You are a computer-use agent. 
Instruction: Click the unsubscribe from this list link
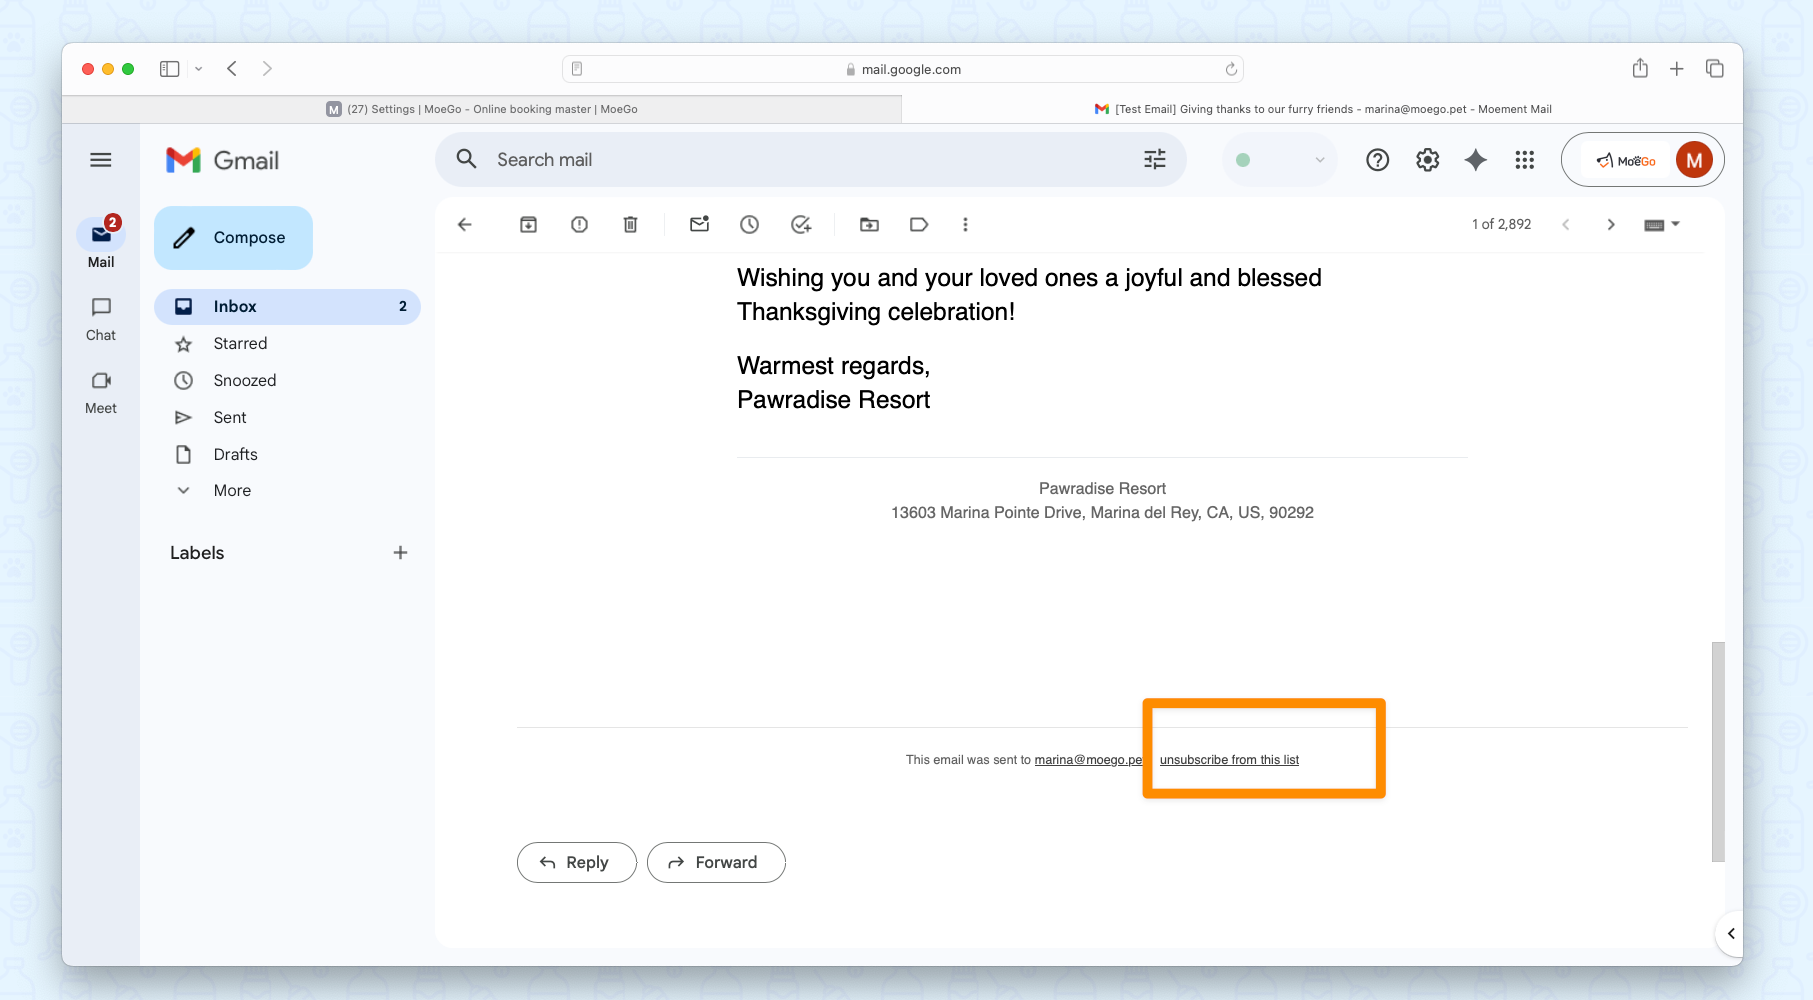click(x=1229, y=760)
